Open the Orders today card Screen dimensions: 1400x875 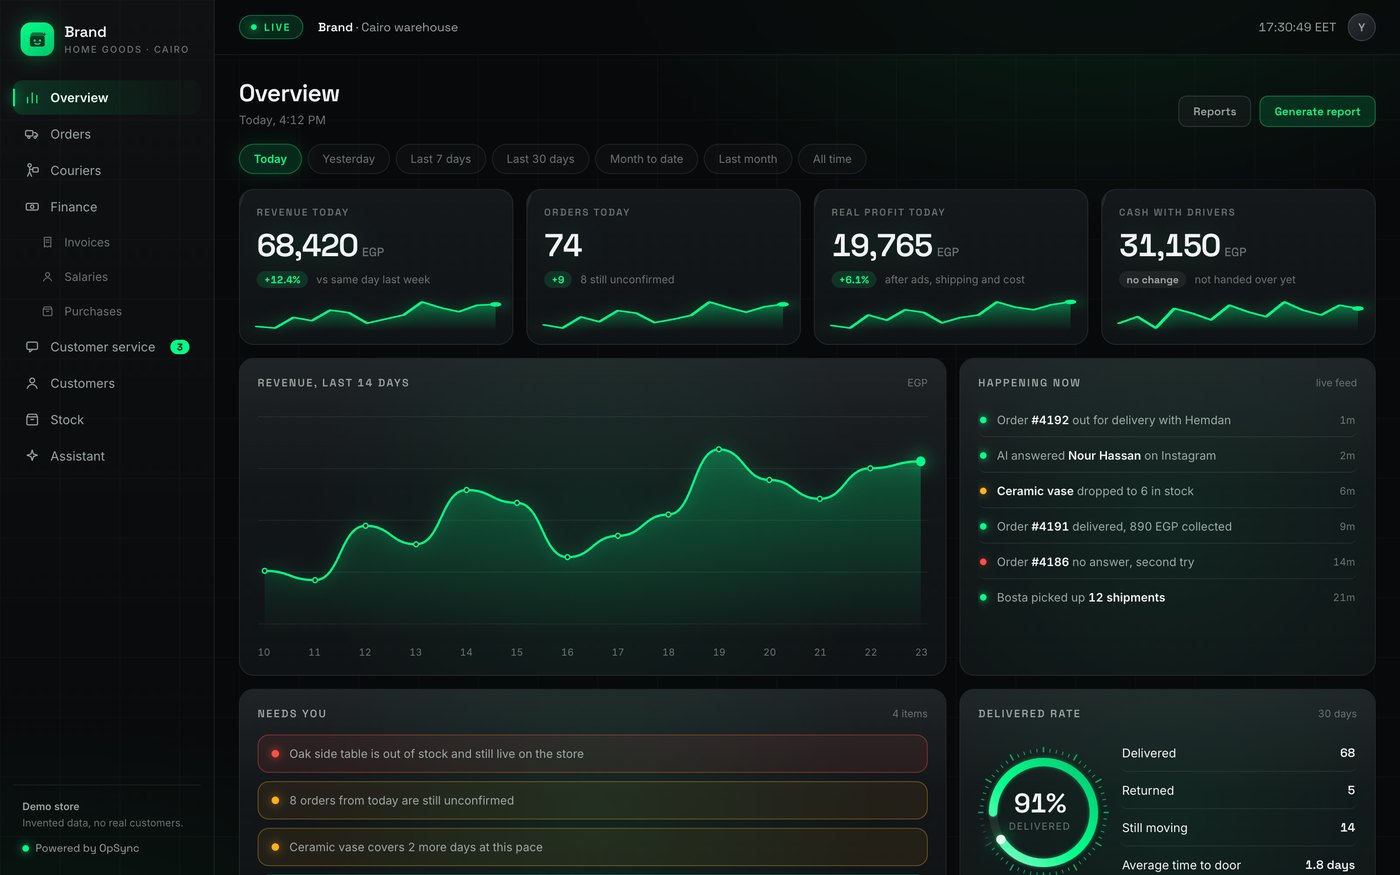click(x=663, y=267)
